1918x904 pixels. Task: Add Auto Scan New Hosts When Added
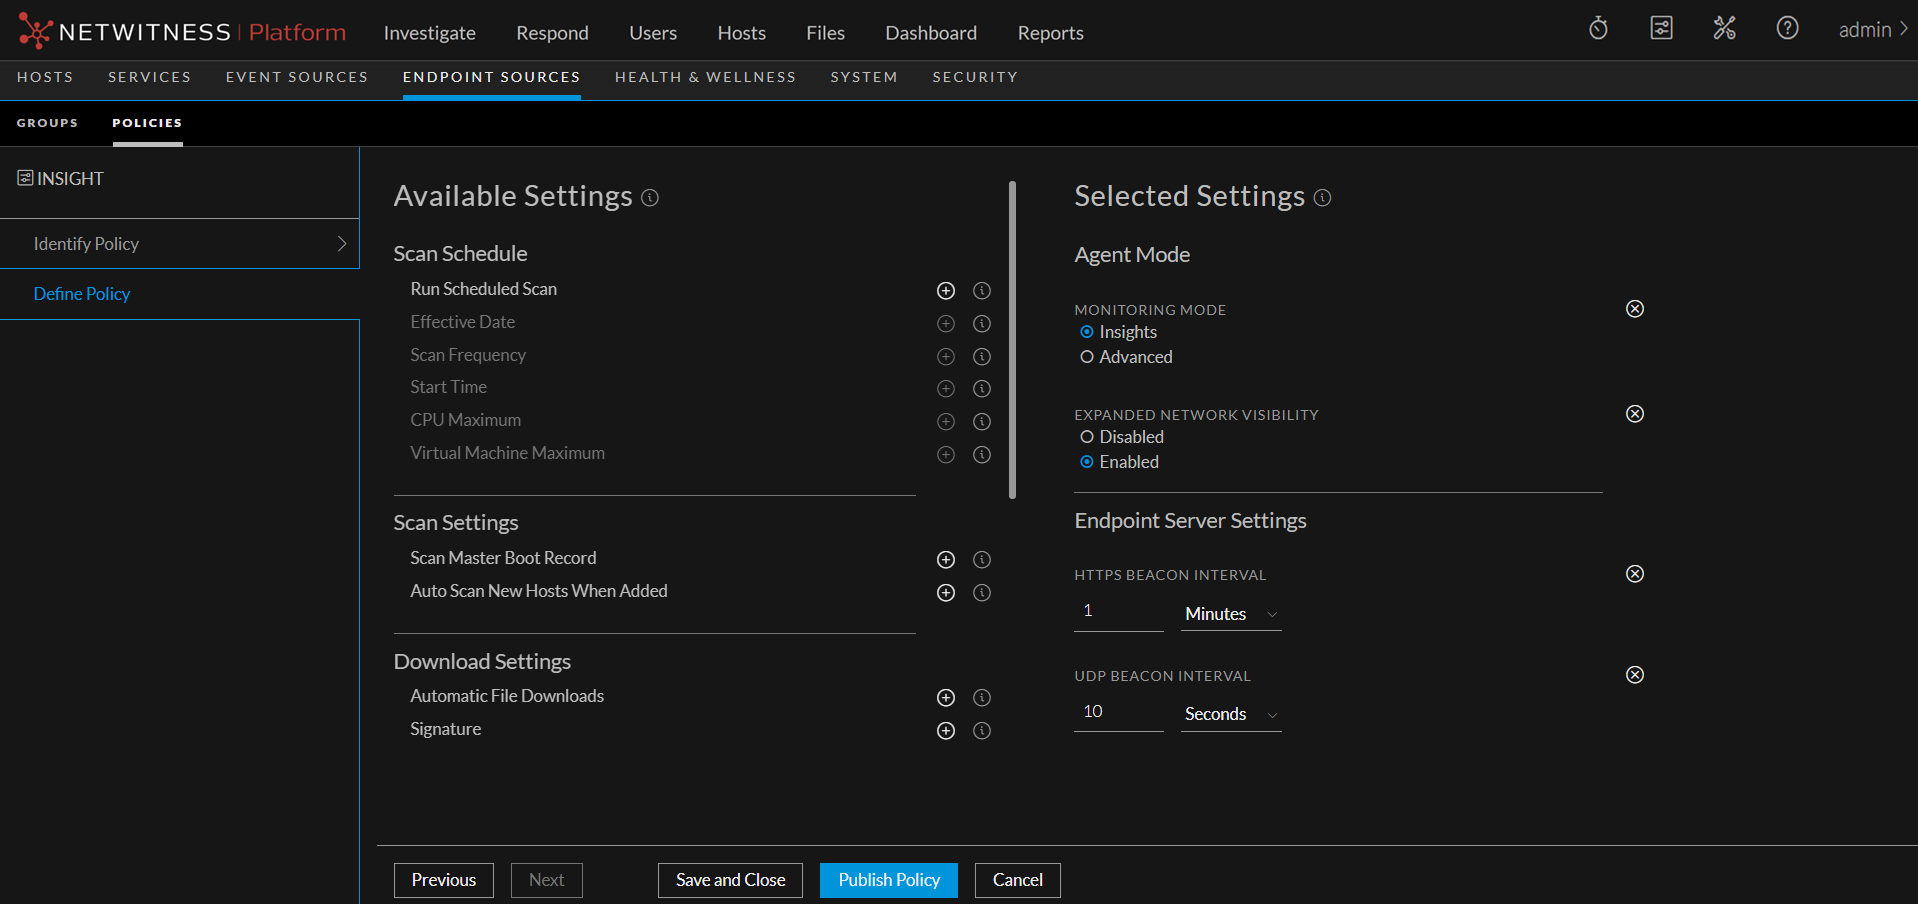tap(945, 593)
